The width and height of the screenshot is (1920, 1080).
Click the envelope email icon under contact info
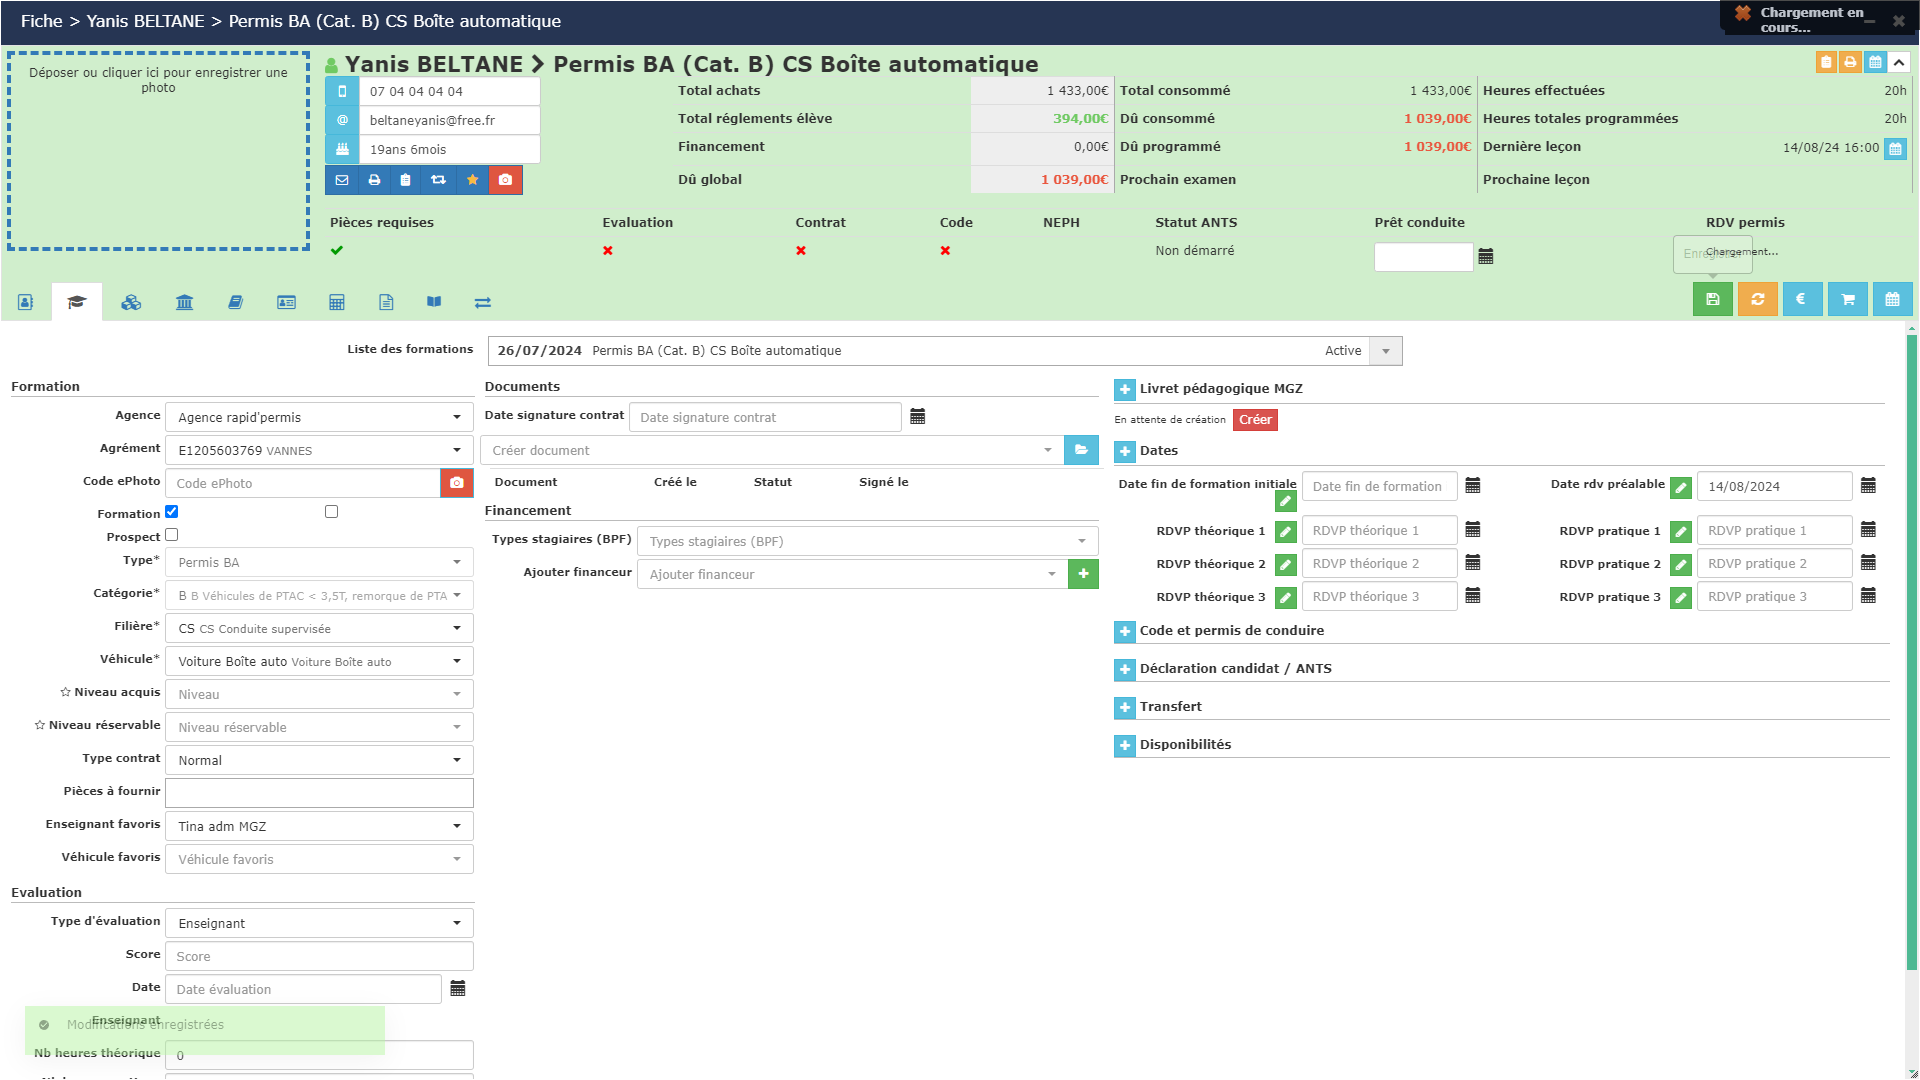[x=342, y=180]
